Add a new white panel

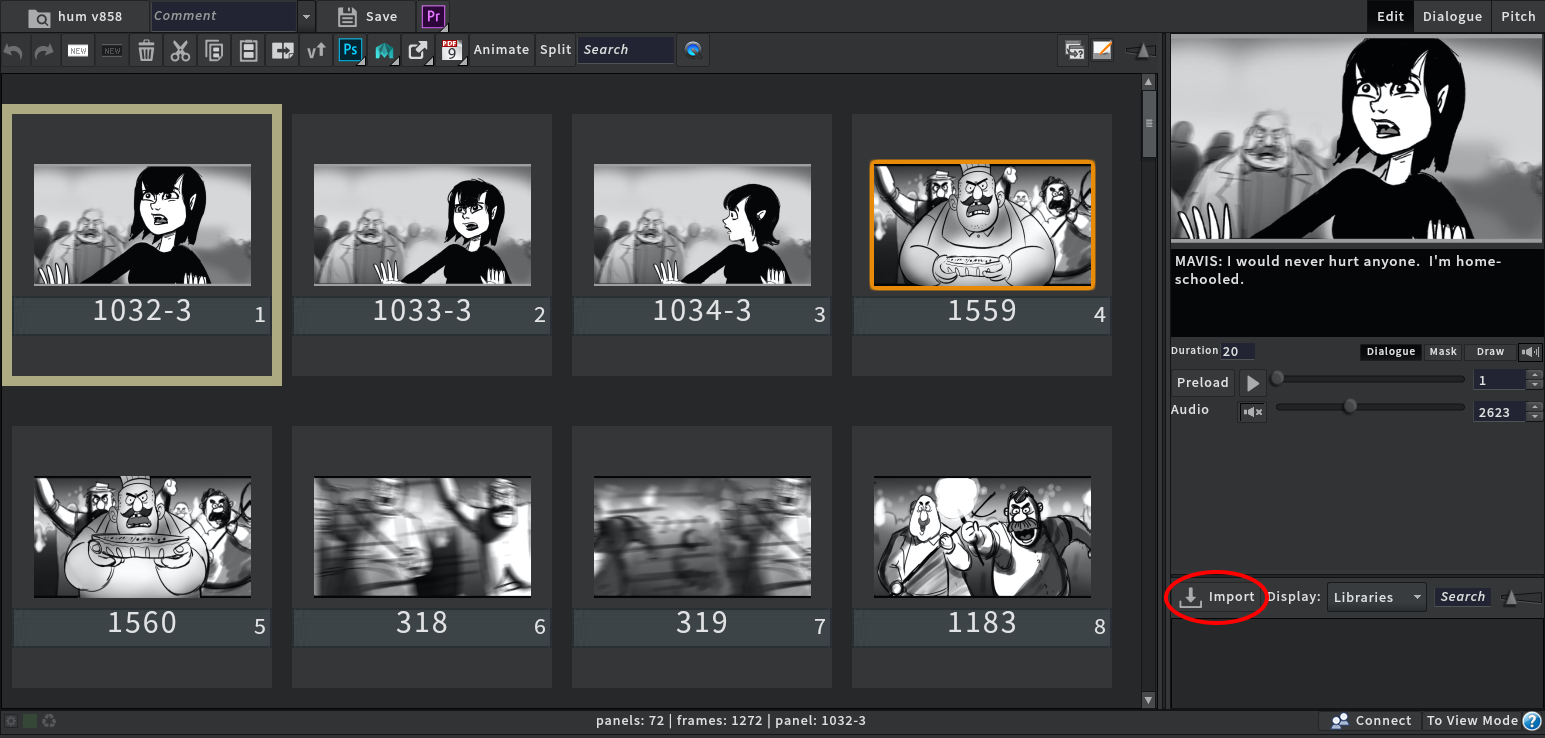[x=78, y=50]
